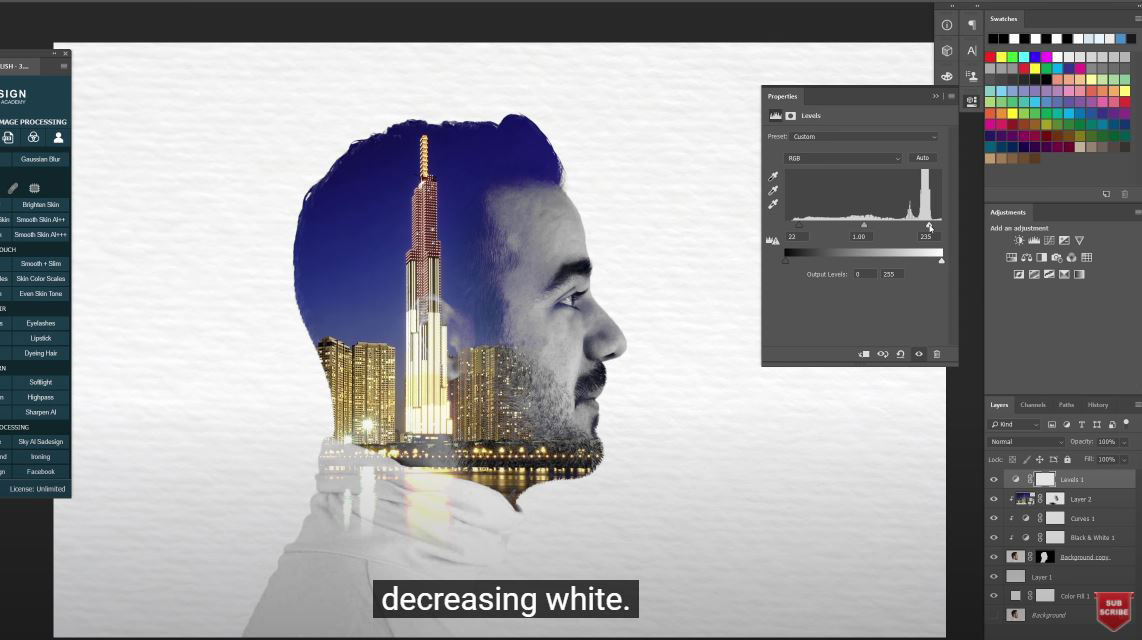
Task: Hide the Curves 1 layer
Action: click(994, 518)
